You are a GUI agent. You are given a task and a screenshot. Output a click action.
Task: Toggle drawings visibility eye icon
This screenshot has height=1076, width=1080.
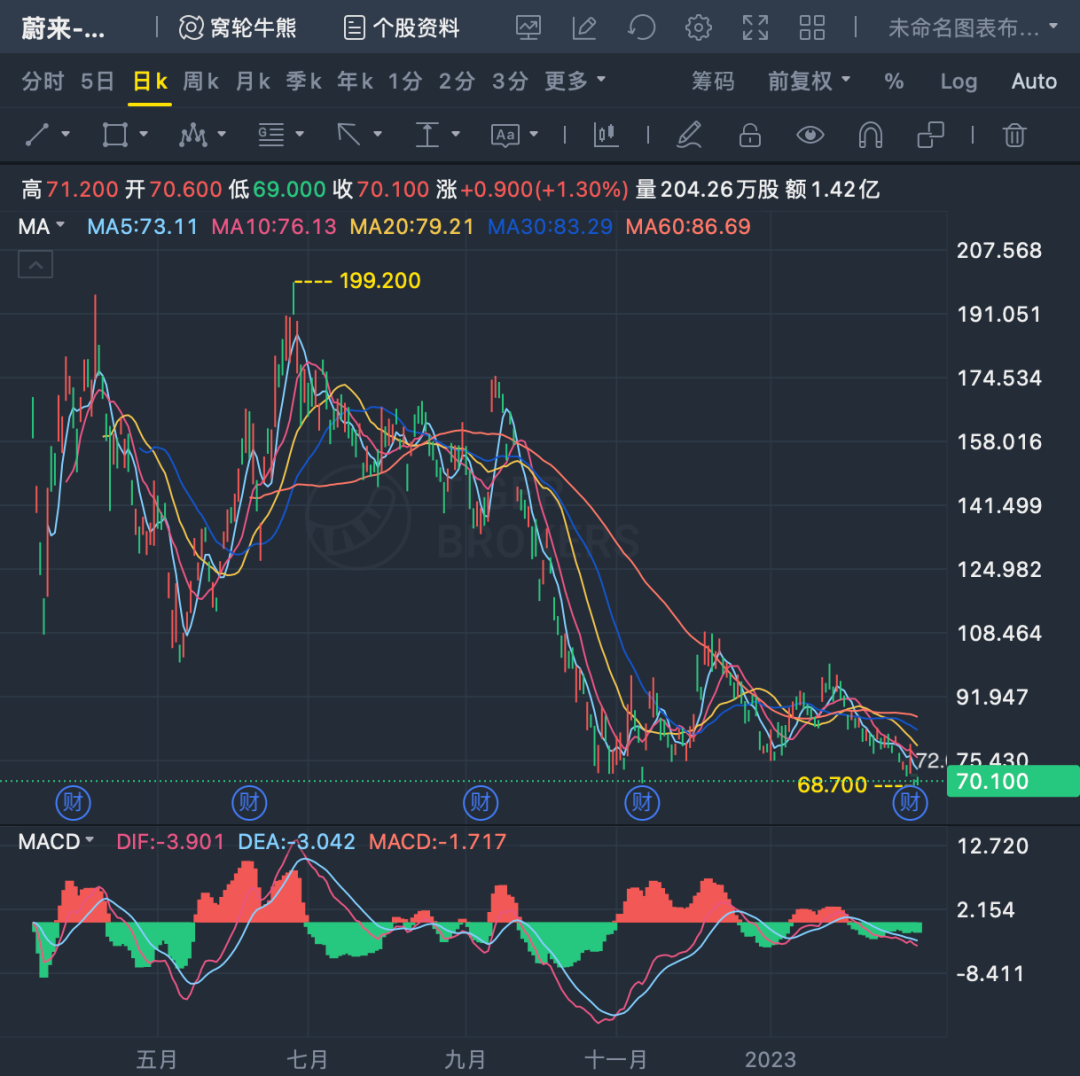point(810,134)
